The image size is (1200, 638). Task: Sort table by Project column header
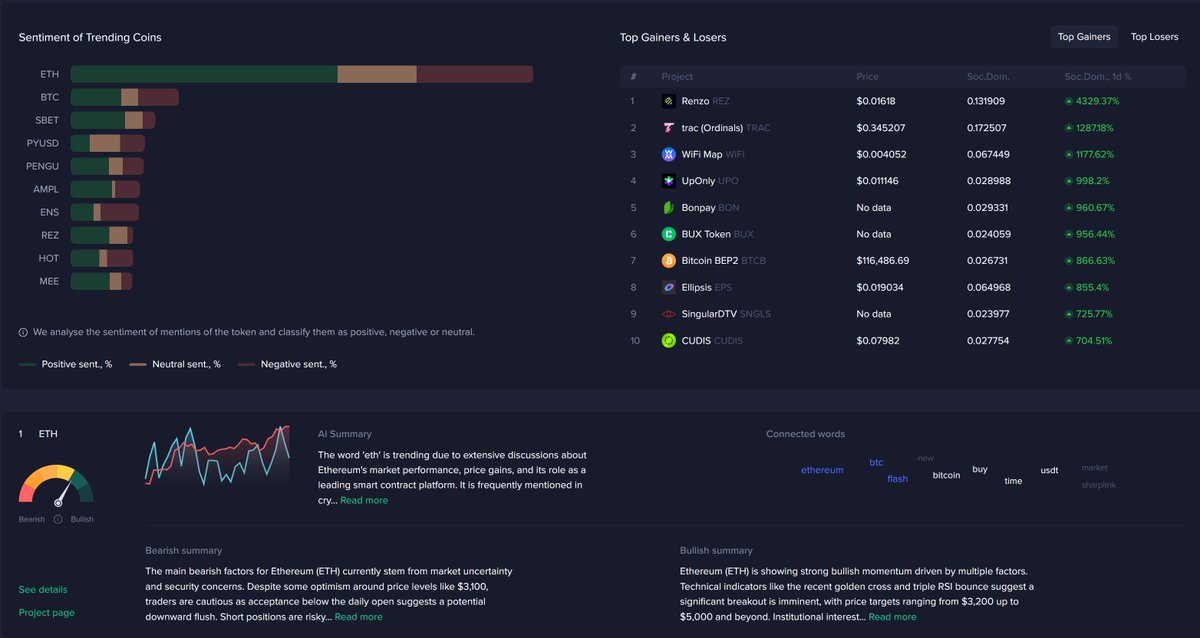click(677, 76)
